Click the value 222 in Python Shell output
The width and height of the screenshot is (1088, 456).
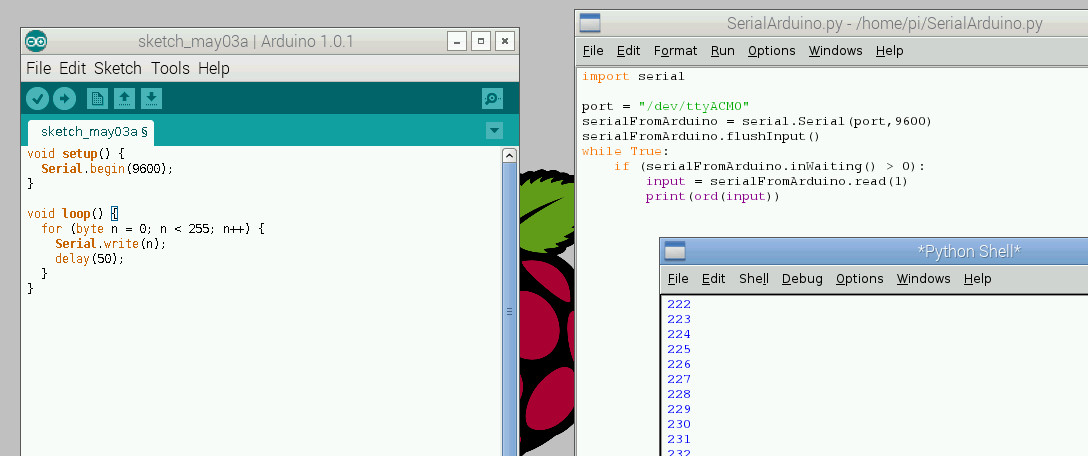[679, 304]
